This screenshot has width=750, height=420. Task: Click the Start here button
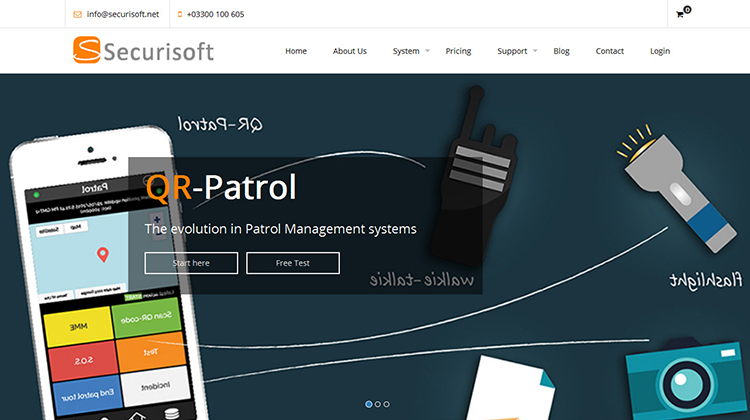coord(191,263)
